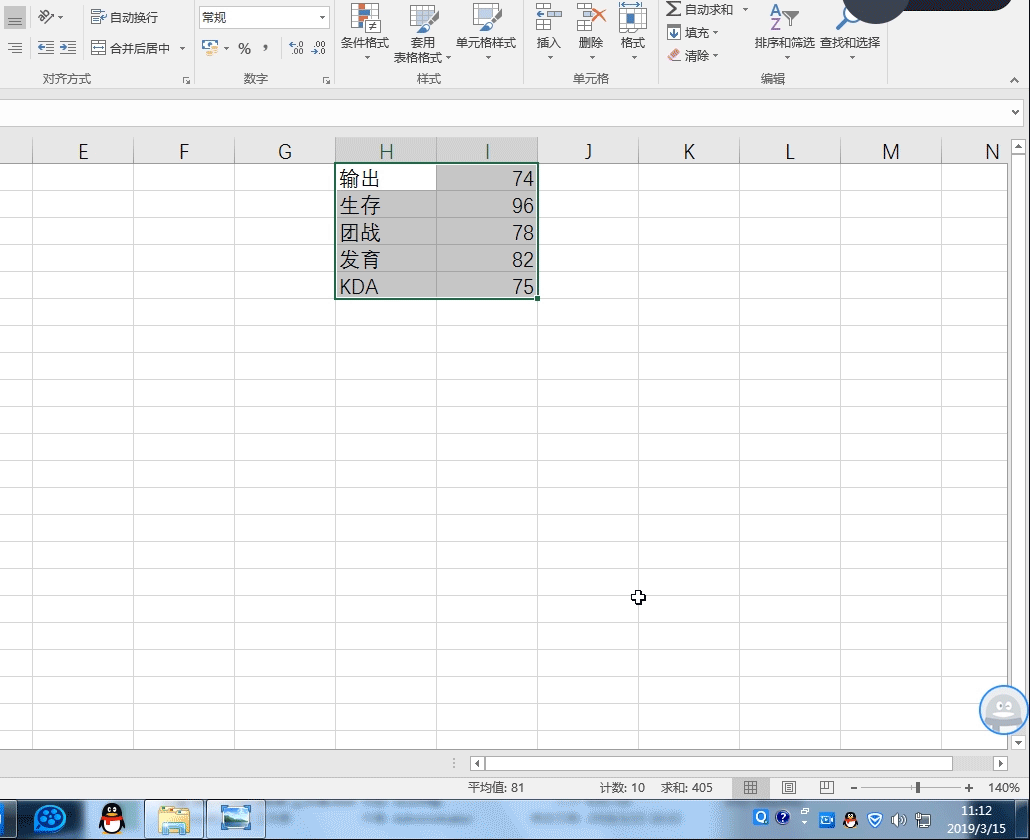Click the horizontal scrollbar thumb
Screen dimensions: 1030x840
(x=719, y=763)
